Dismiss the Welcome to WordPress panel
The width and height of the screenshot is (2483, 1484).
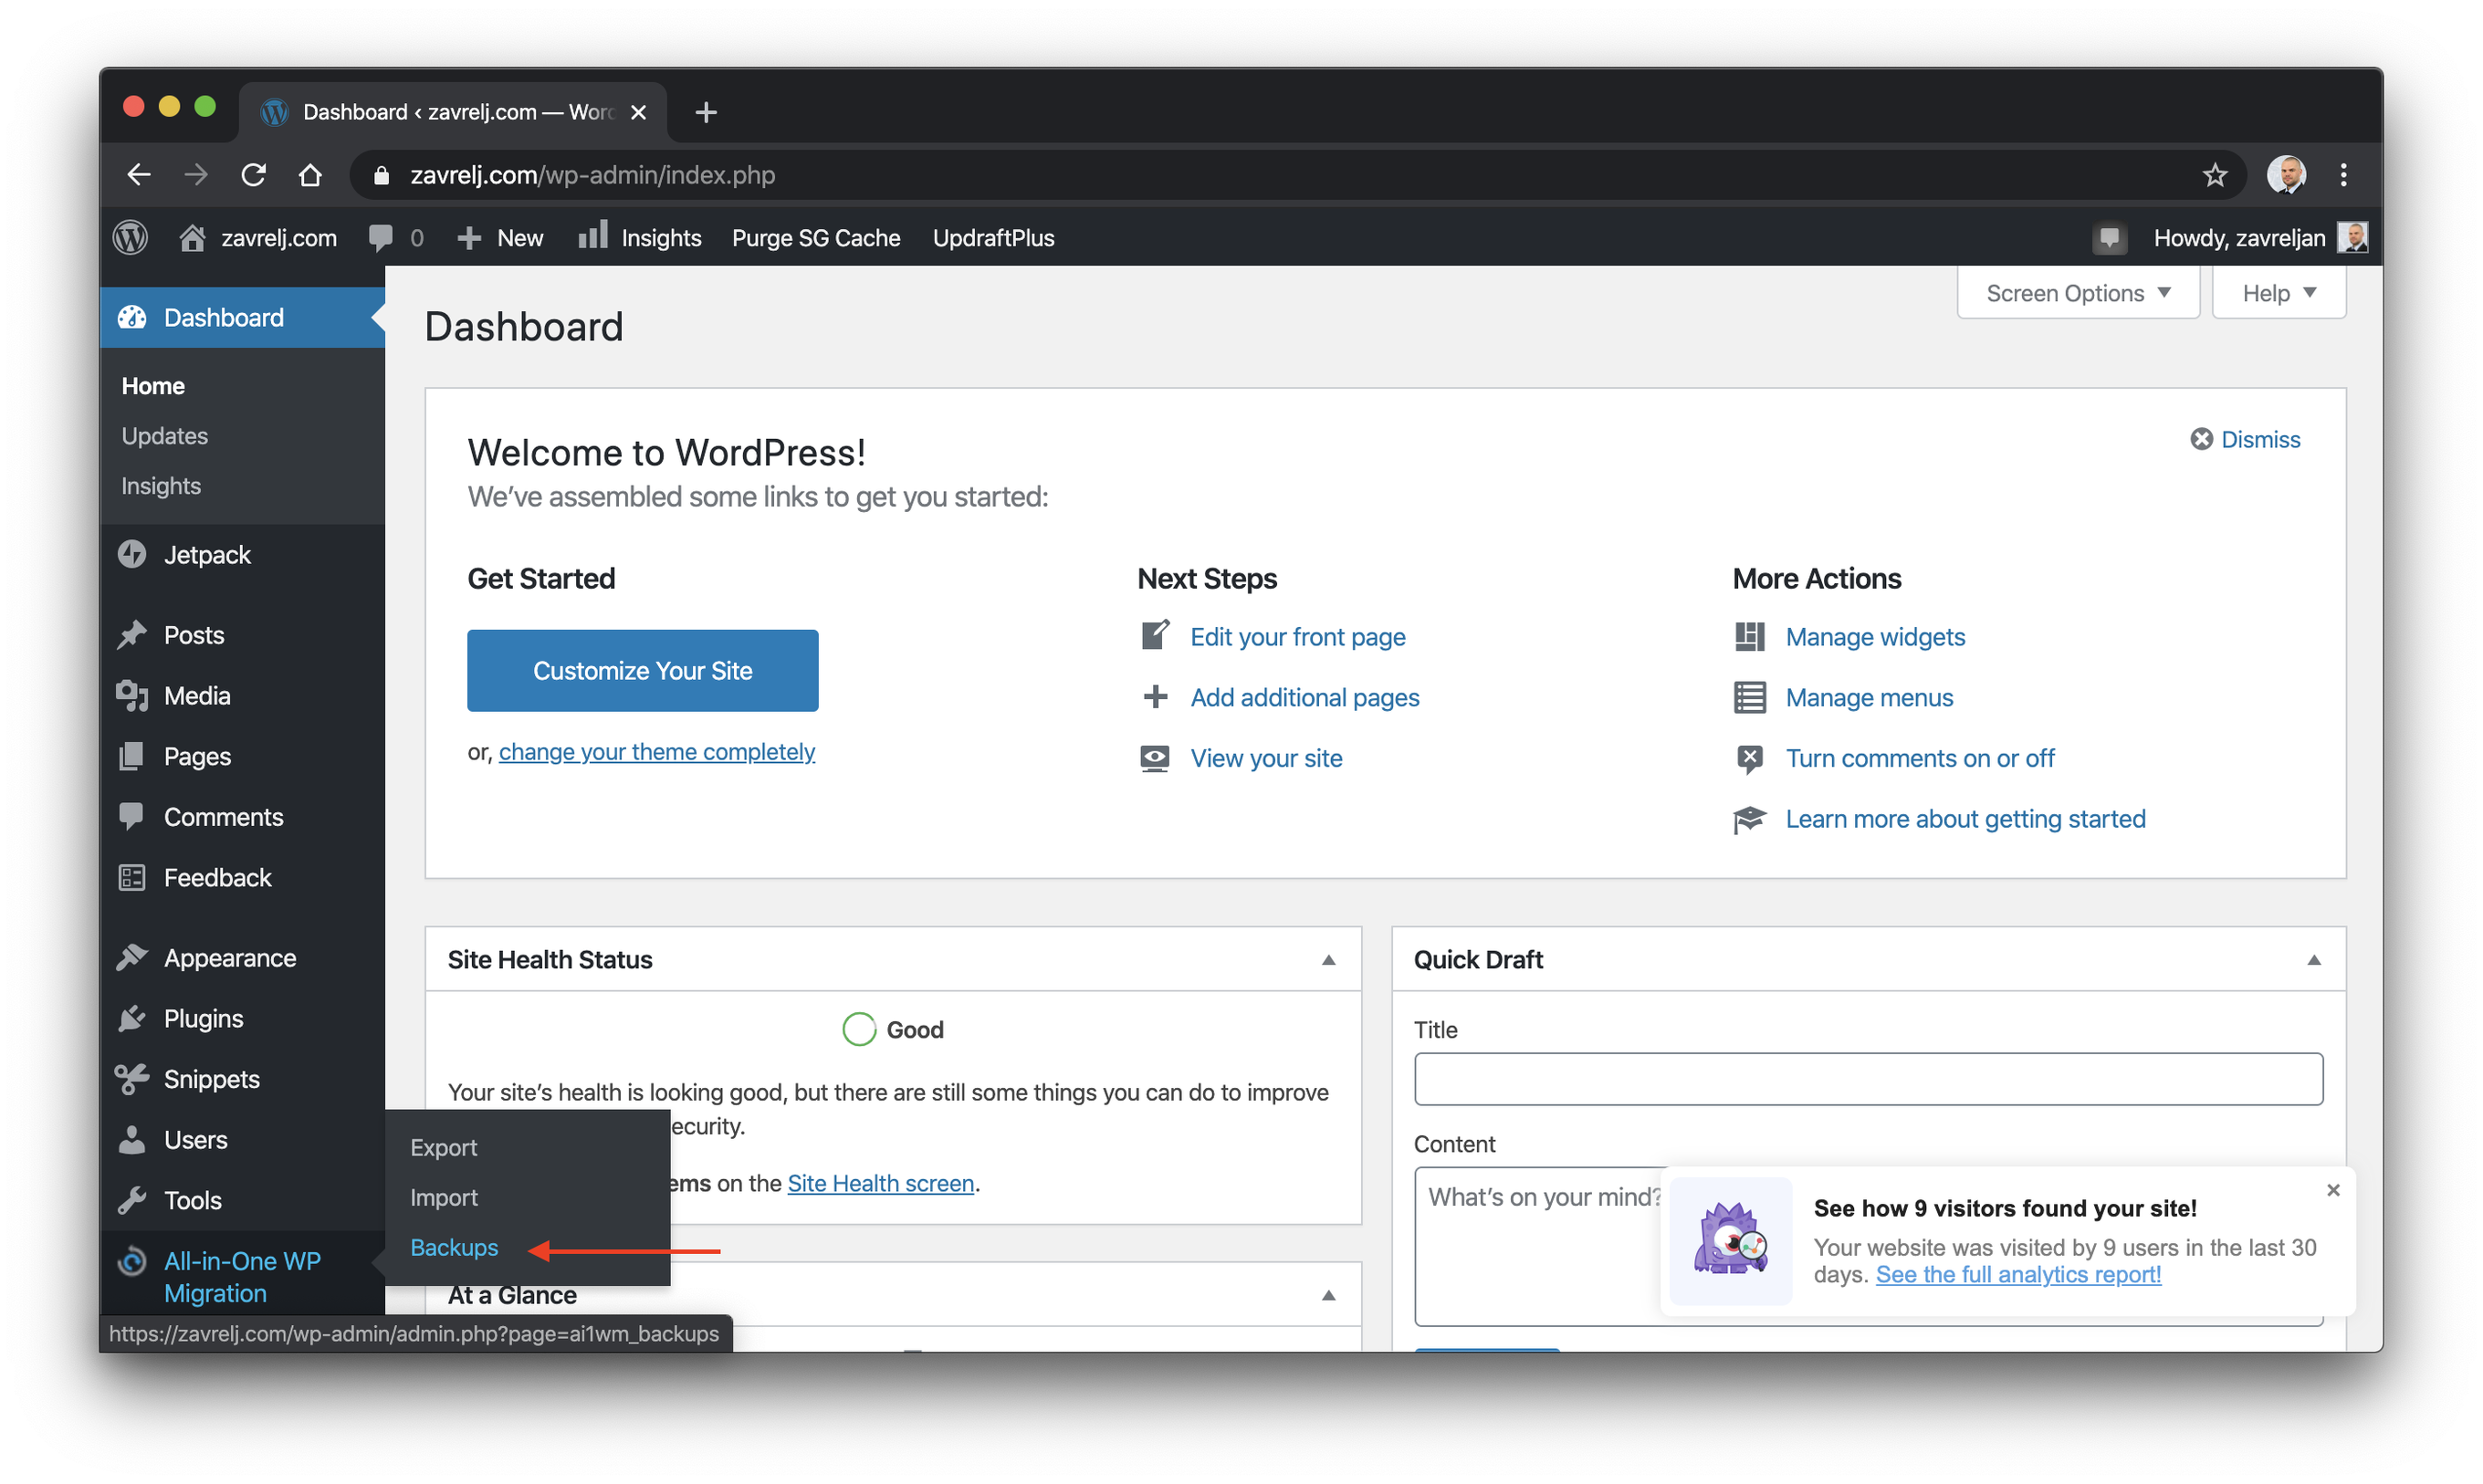pyautogui.click(x=2245, y=440)
